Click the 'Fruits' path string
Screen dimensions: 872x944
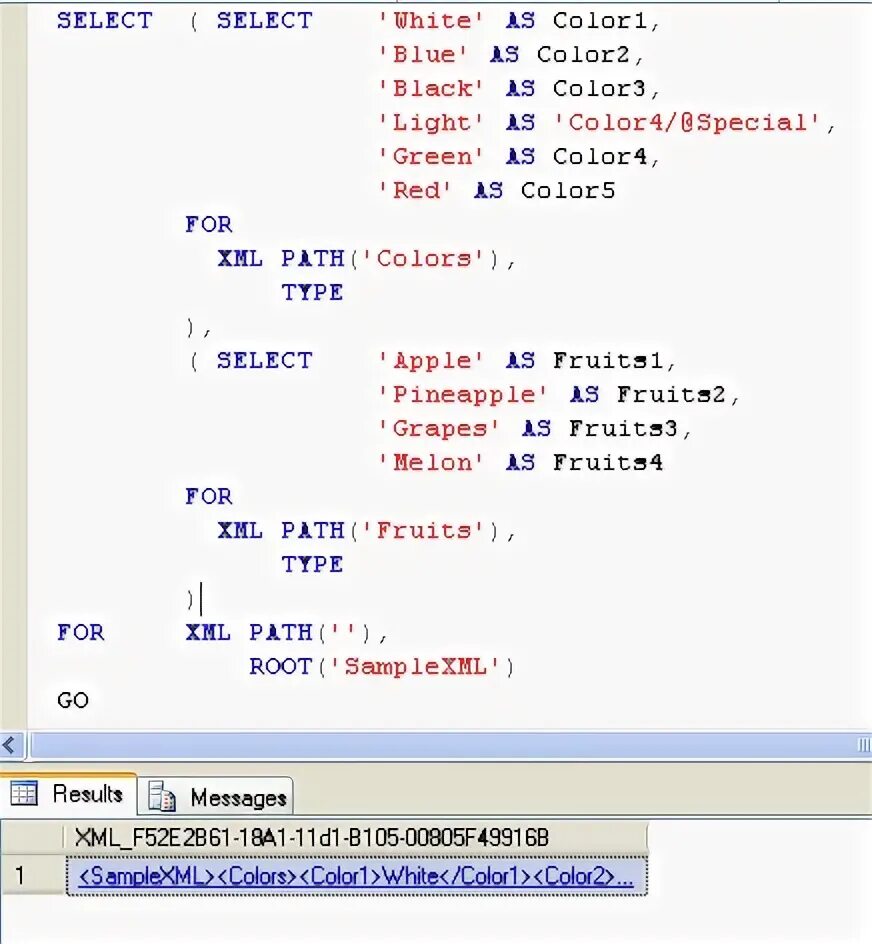(423, 531)
